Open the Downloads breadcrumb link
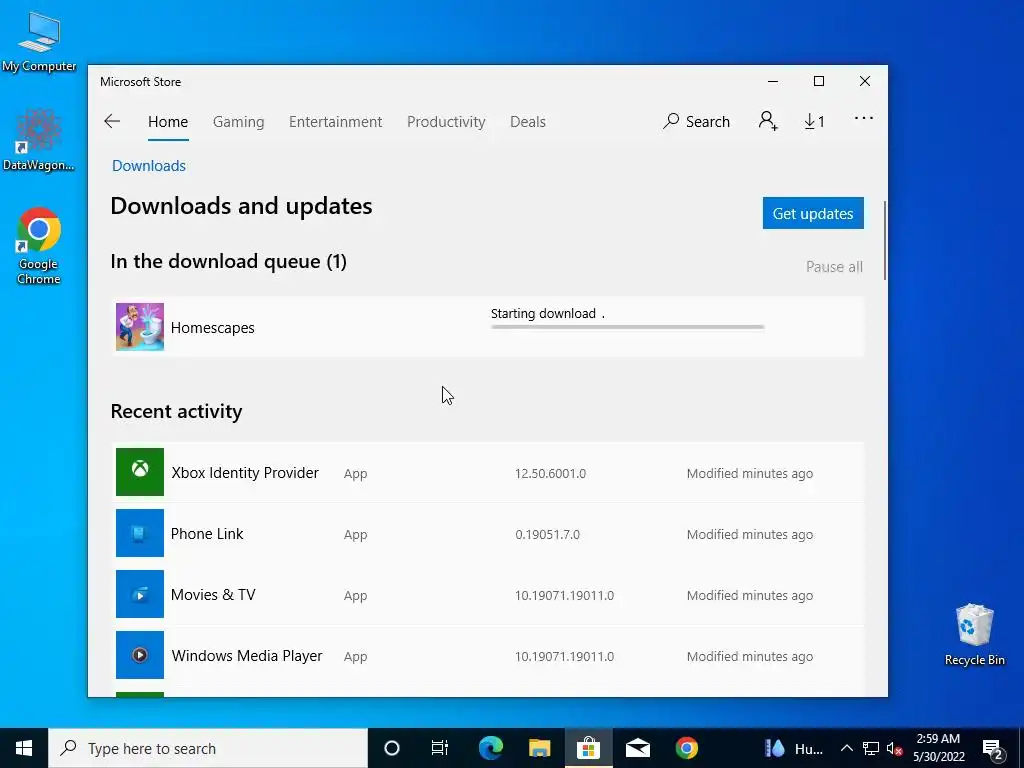 [149, 166]
